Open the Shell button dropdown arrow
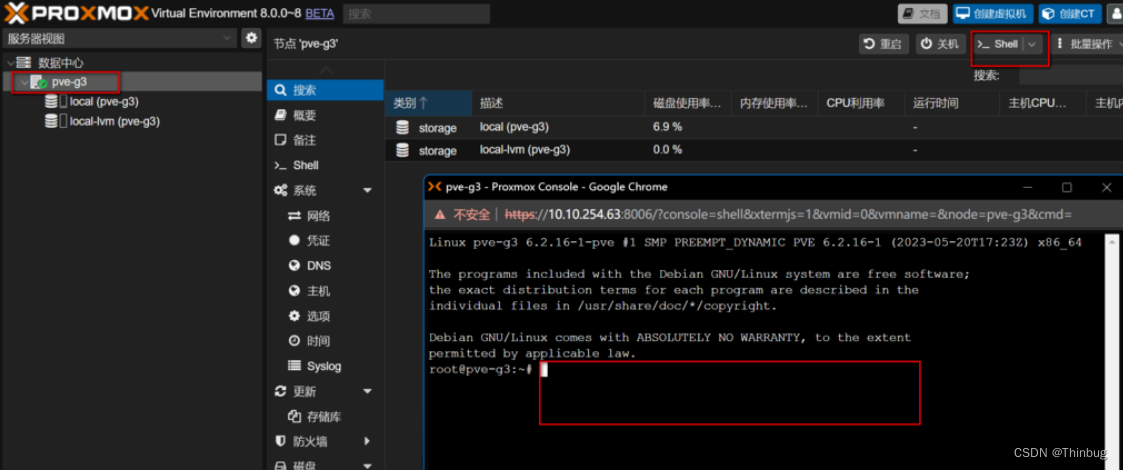 [1032, 44]
